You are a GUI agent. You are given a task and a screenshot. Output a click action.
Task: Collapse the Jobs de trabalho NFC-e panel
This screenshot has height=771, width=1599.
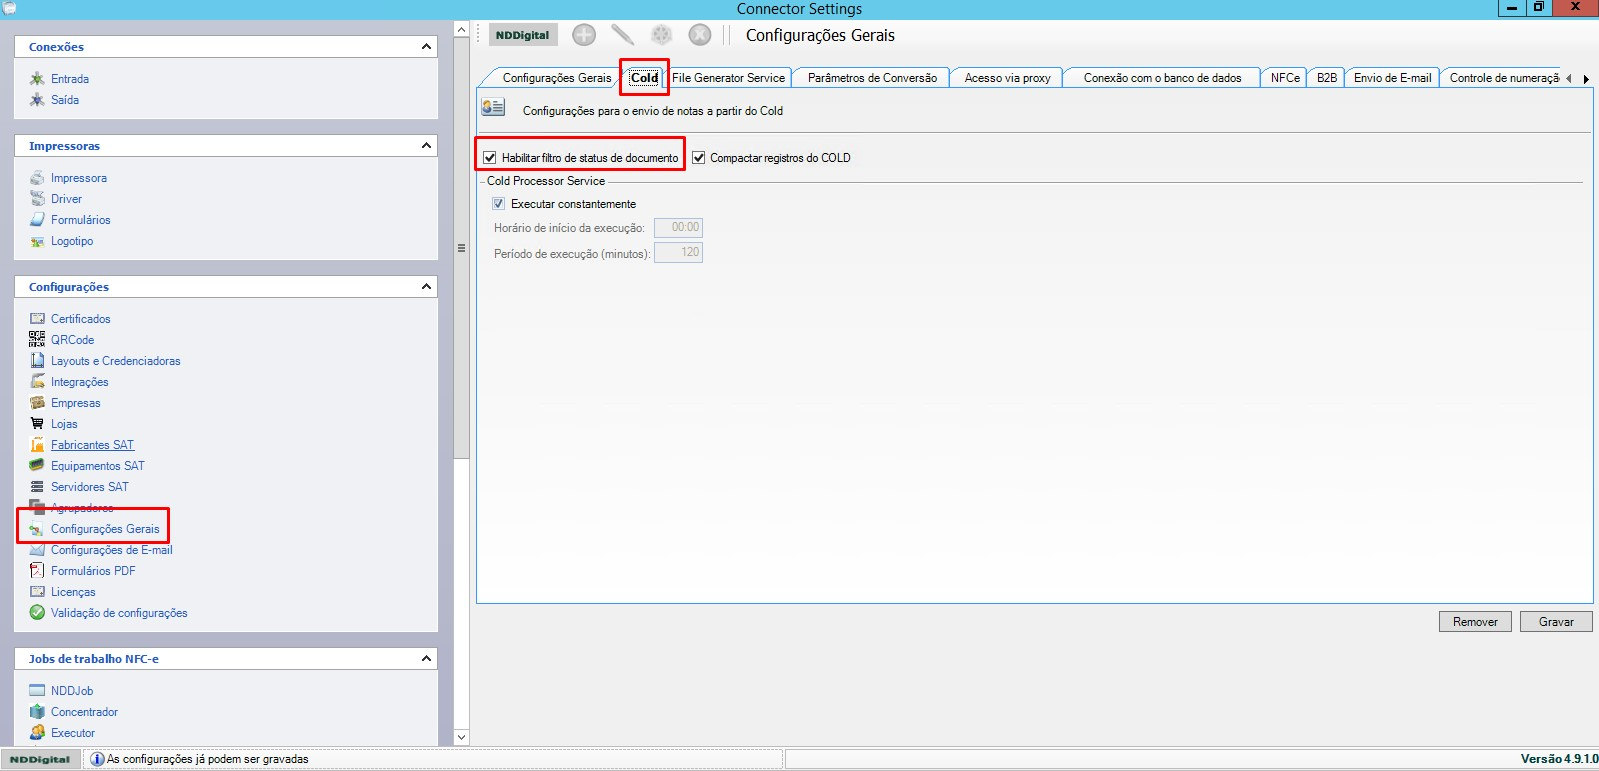pos(426,659)
